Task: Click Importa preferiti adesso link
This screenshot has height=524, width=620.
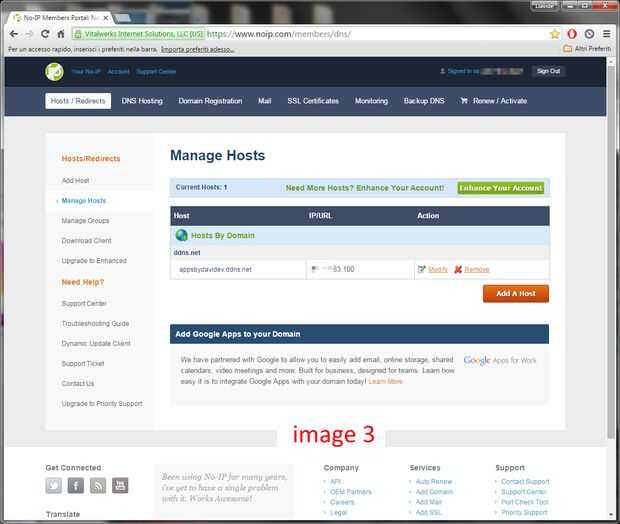Action: (x=197, y=49)
